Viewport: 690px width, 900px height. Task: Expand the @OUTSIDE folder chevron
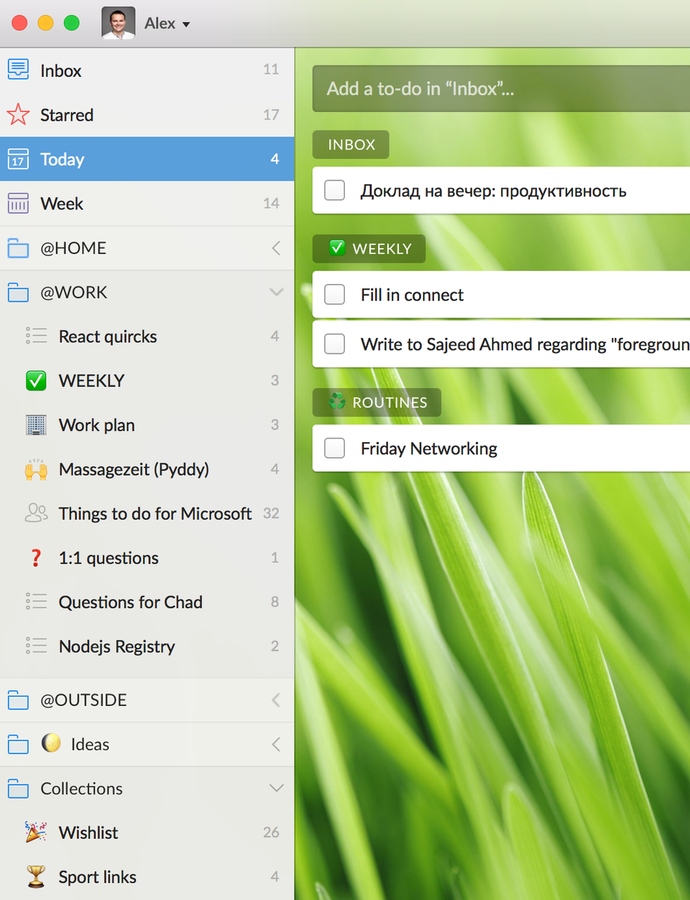(276, 700)
